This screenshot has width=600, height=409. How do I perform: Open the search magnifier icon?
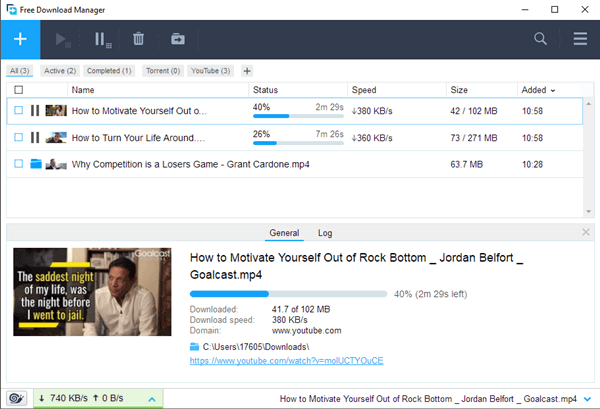click(540, 39)
